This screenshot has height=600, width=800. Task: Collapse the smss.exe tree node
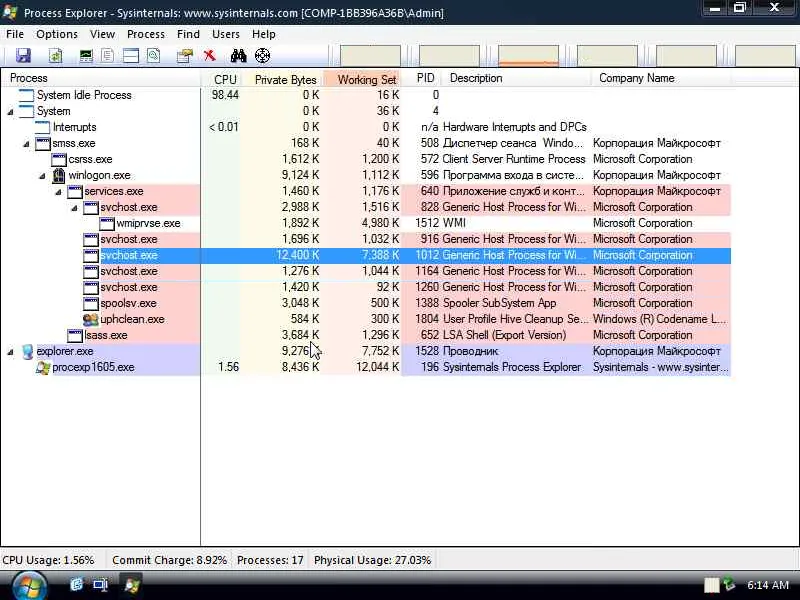27,144
